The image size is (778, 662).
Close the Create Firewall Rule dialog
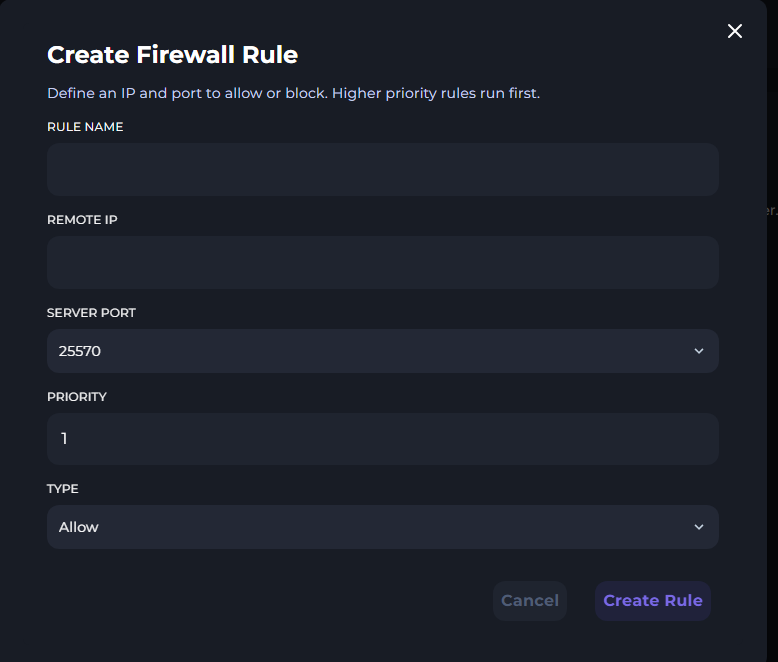[735, 31]
